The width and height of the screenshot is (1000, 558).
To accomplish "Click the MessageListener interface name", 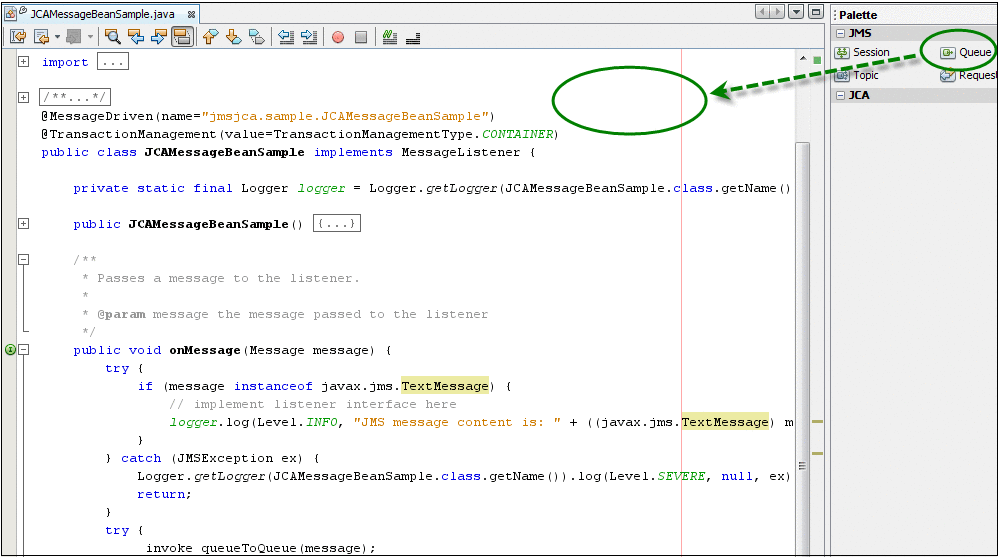I will pos(460,152).
